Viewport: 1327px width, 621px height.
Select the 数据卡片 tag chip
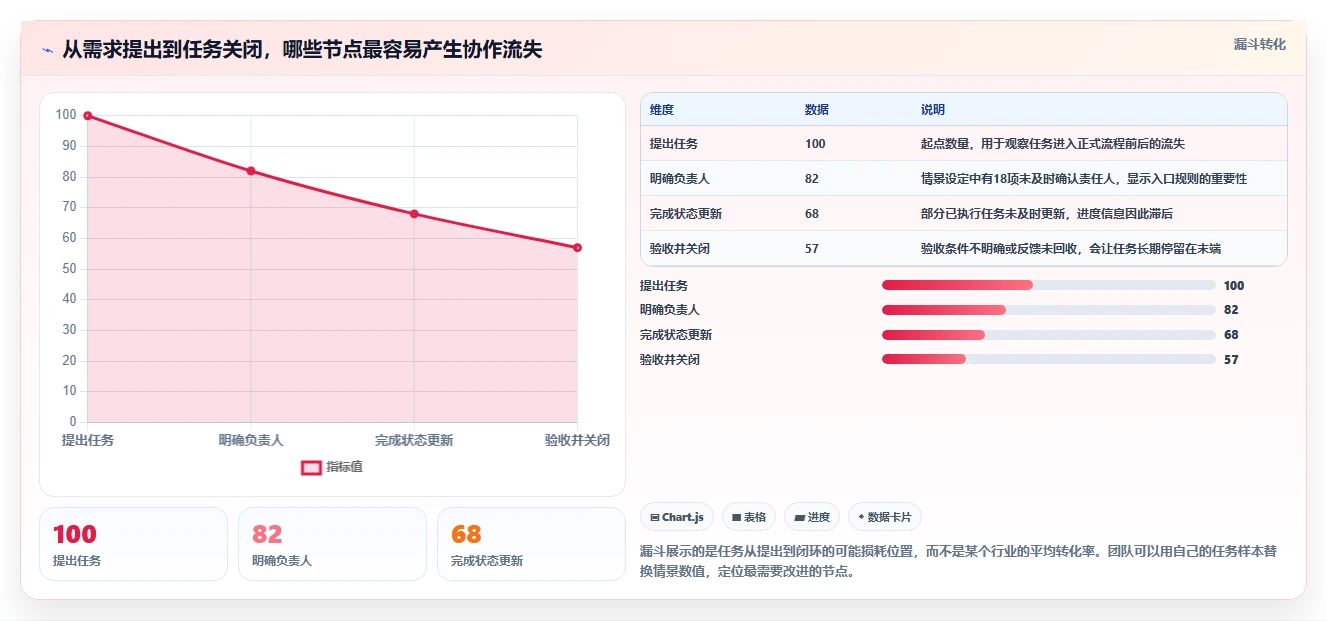884,517
